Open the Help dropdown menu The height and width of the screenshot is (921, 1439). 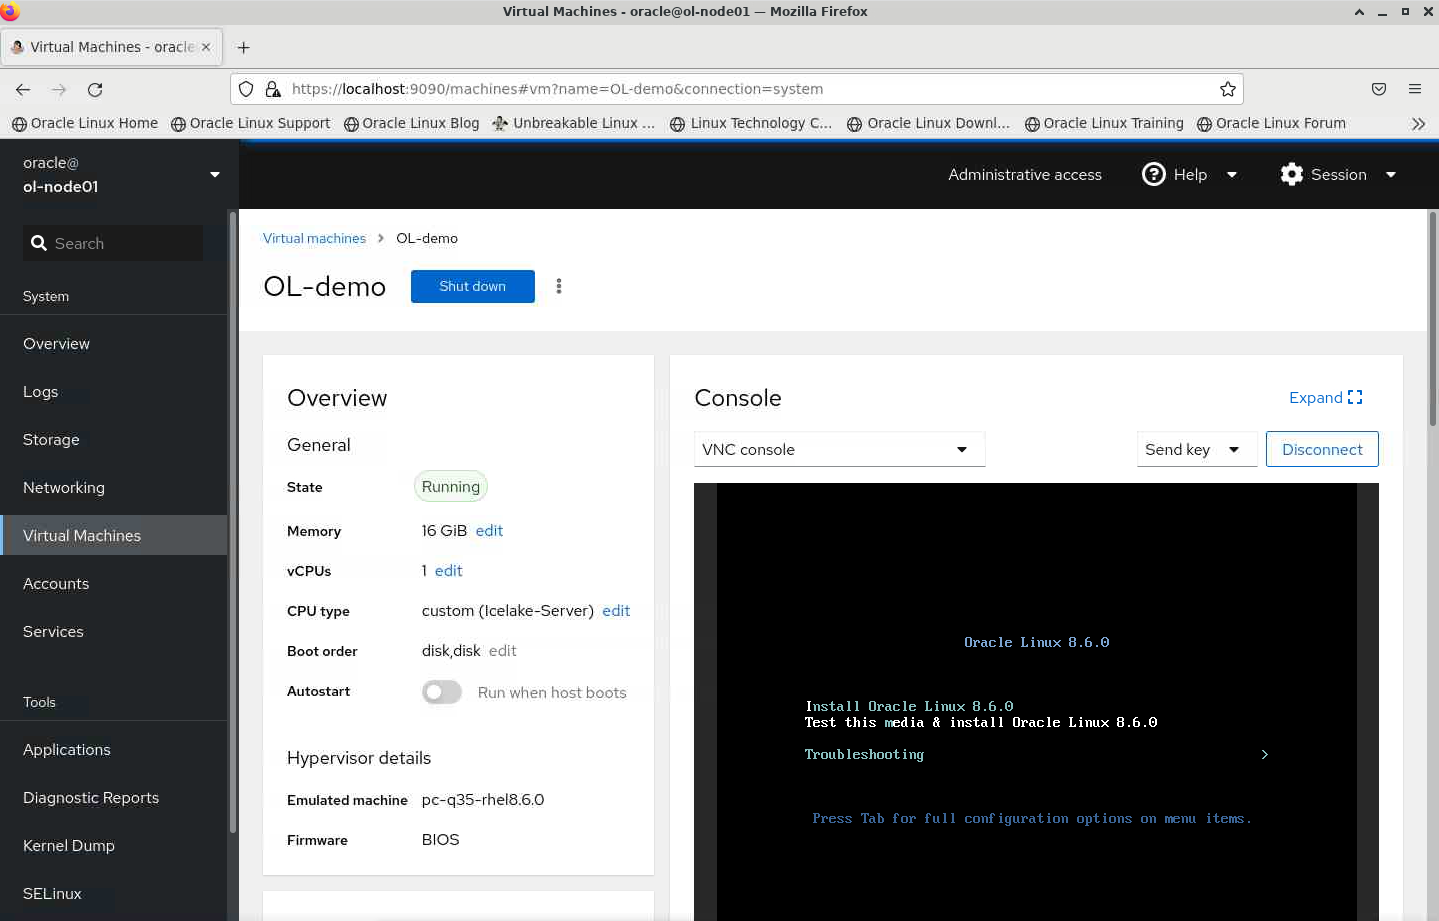pyautogui.click(x=1232, y=174)
